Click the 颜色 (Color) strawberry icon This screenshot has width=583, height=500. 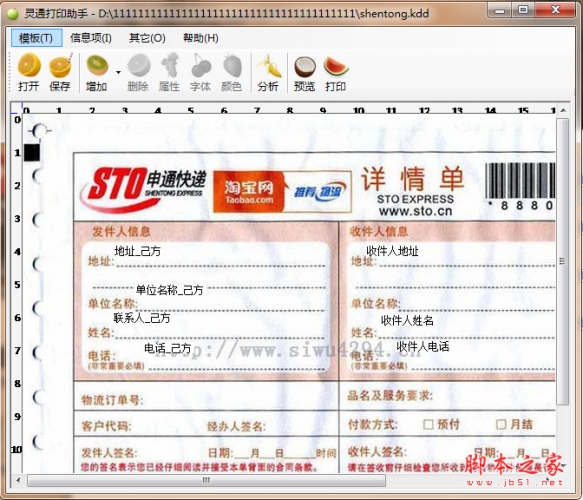[x=232, y=65]
